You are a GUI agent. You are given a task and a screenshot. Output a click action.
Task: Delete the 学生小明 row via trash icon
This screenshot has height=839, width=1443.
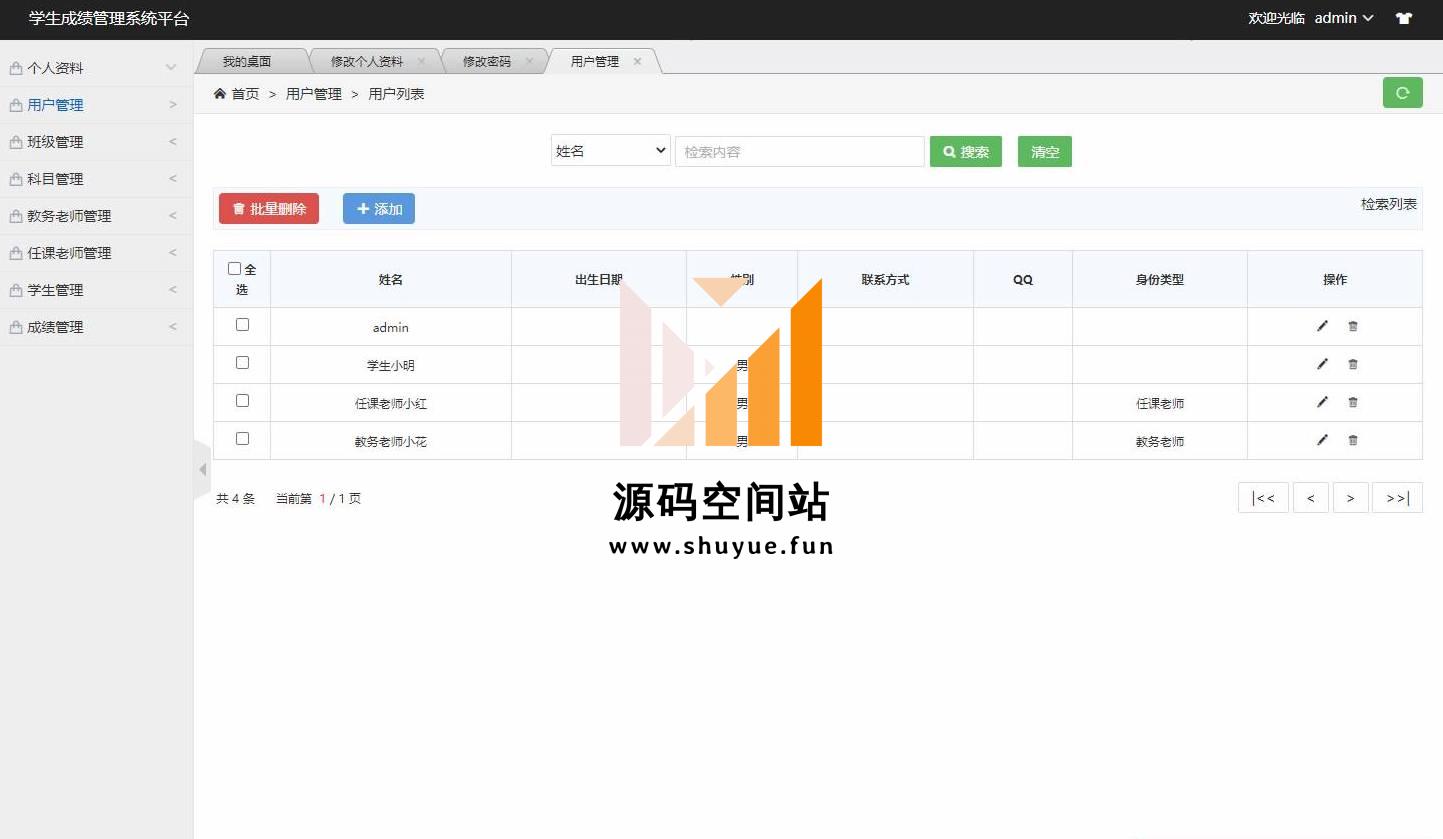pos(1353,365)
